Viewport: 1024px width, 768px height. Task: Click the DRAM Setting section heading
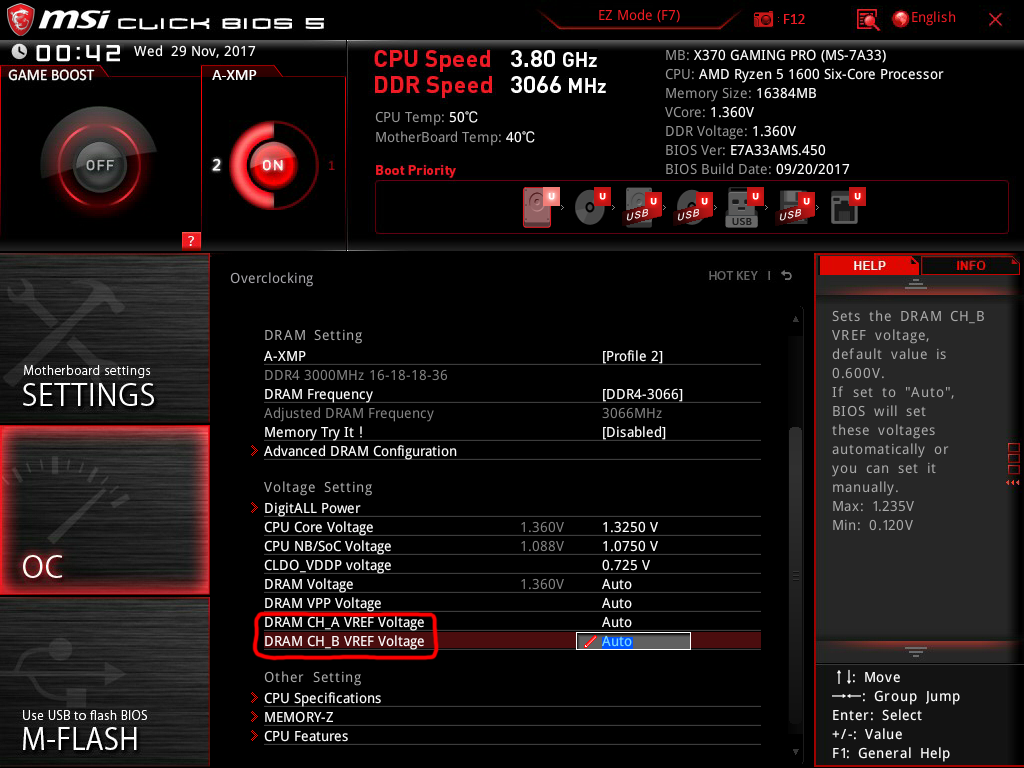(x=313, y=335)
